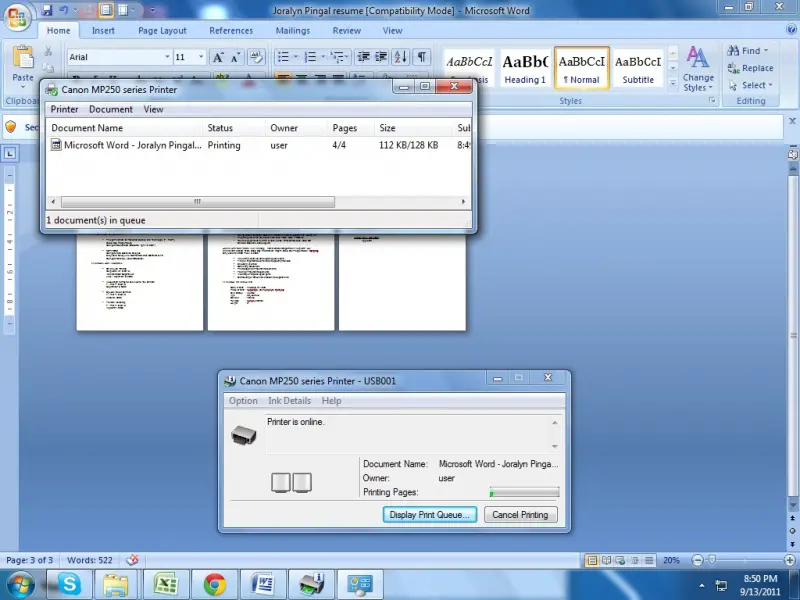This screenshot has height=600, width=800.
Task: Cut selection with the scissors icon
Action: coord(48,51)
